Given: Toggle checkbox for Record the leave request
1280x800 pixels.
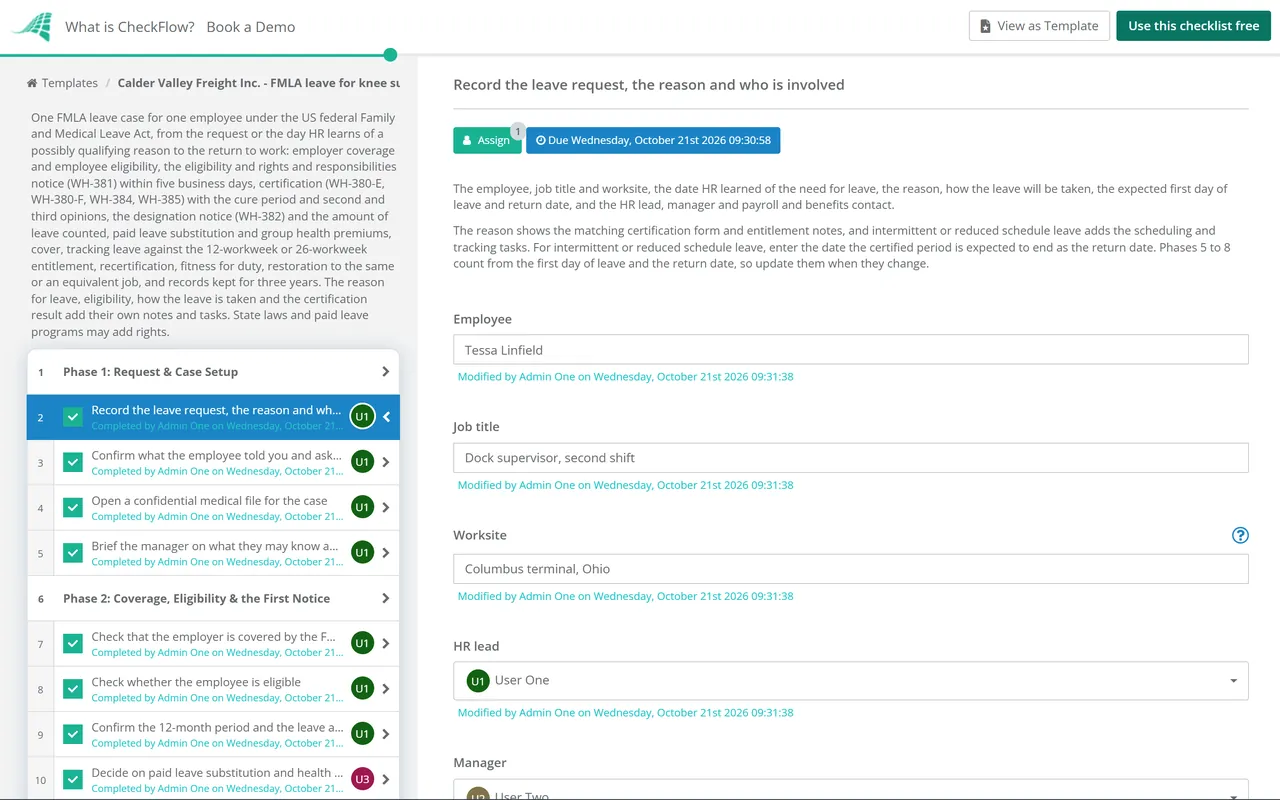Looking at the screenshot, I should tap(73, 417).
